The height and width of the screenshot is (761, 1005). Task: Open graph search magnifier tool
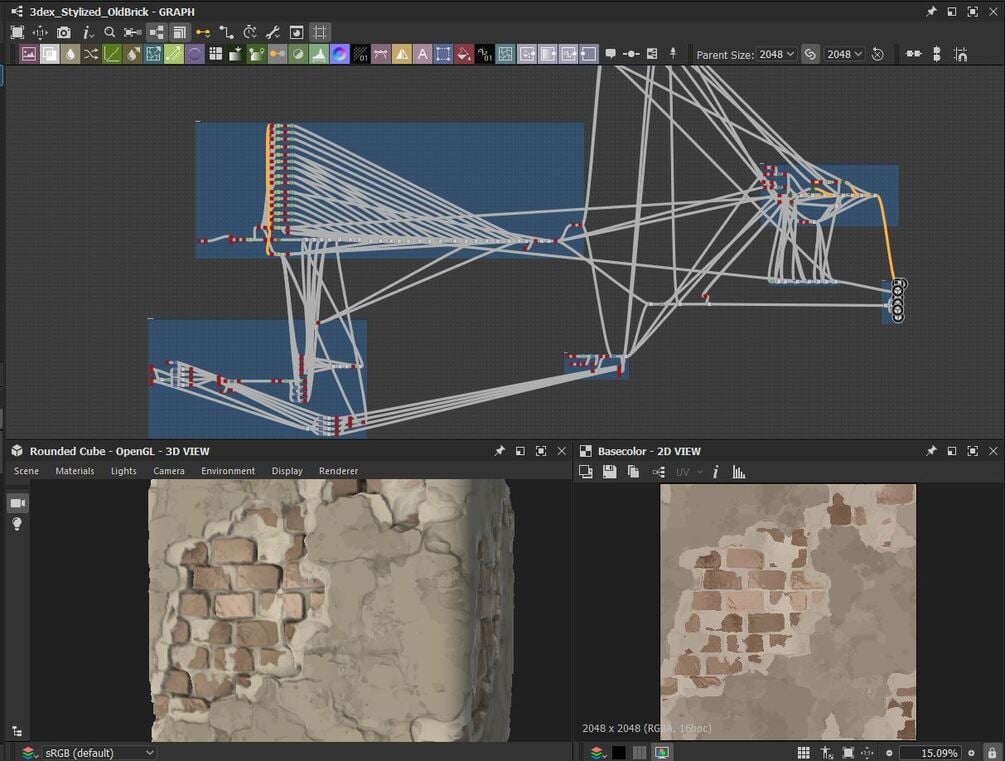110,32
